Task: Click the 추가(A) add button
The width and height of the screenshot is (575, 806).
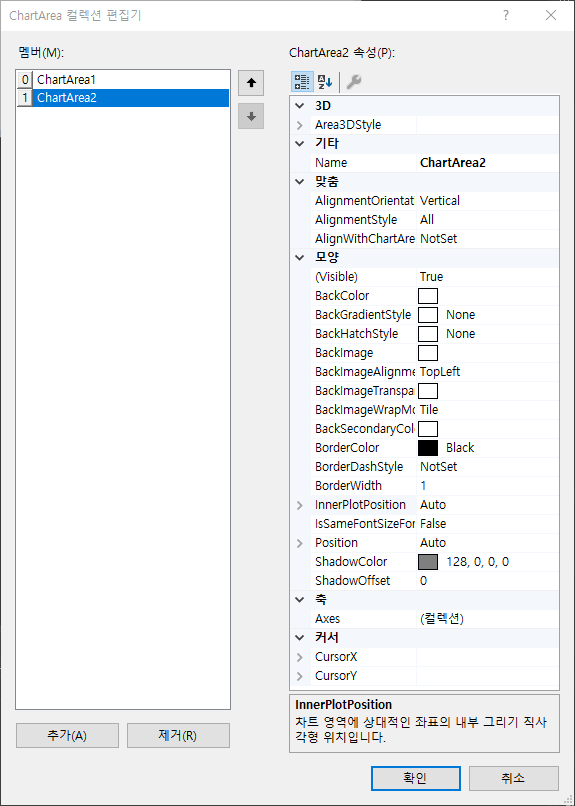Action: [x=67, y=736]
